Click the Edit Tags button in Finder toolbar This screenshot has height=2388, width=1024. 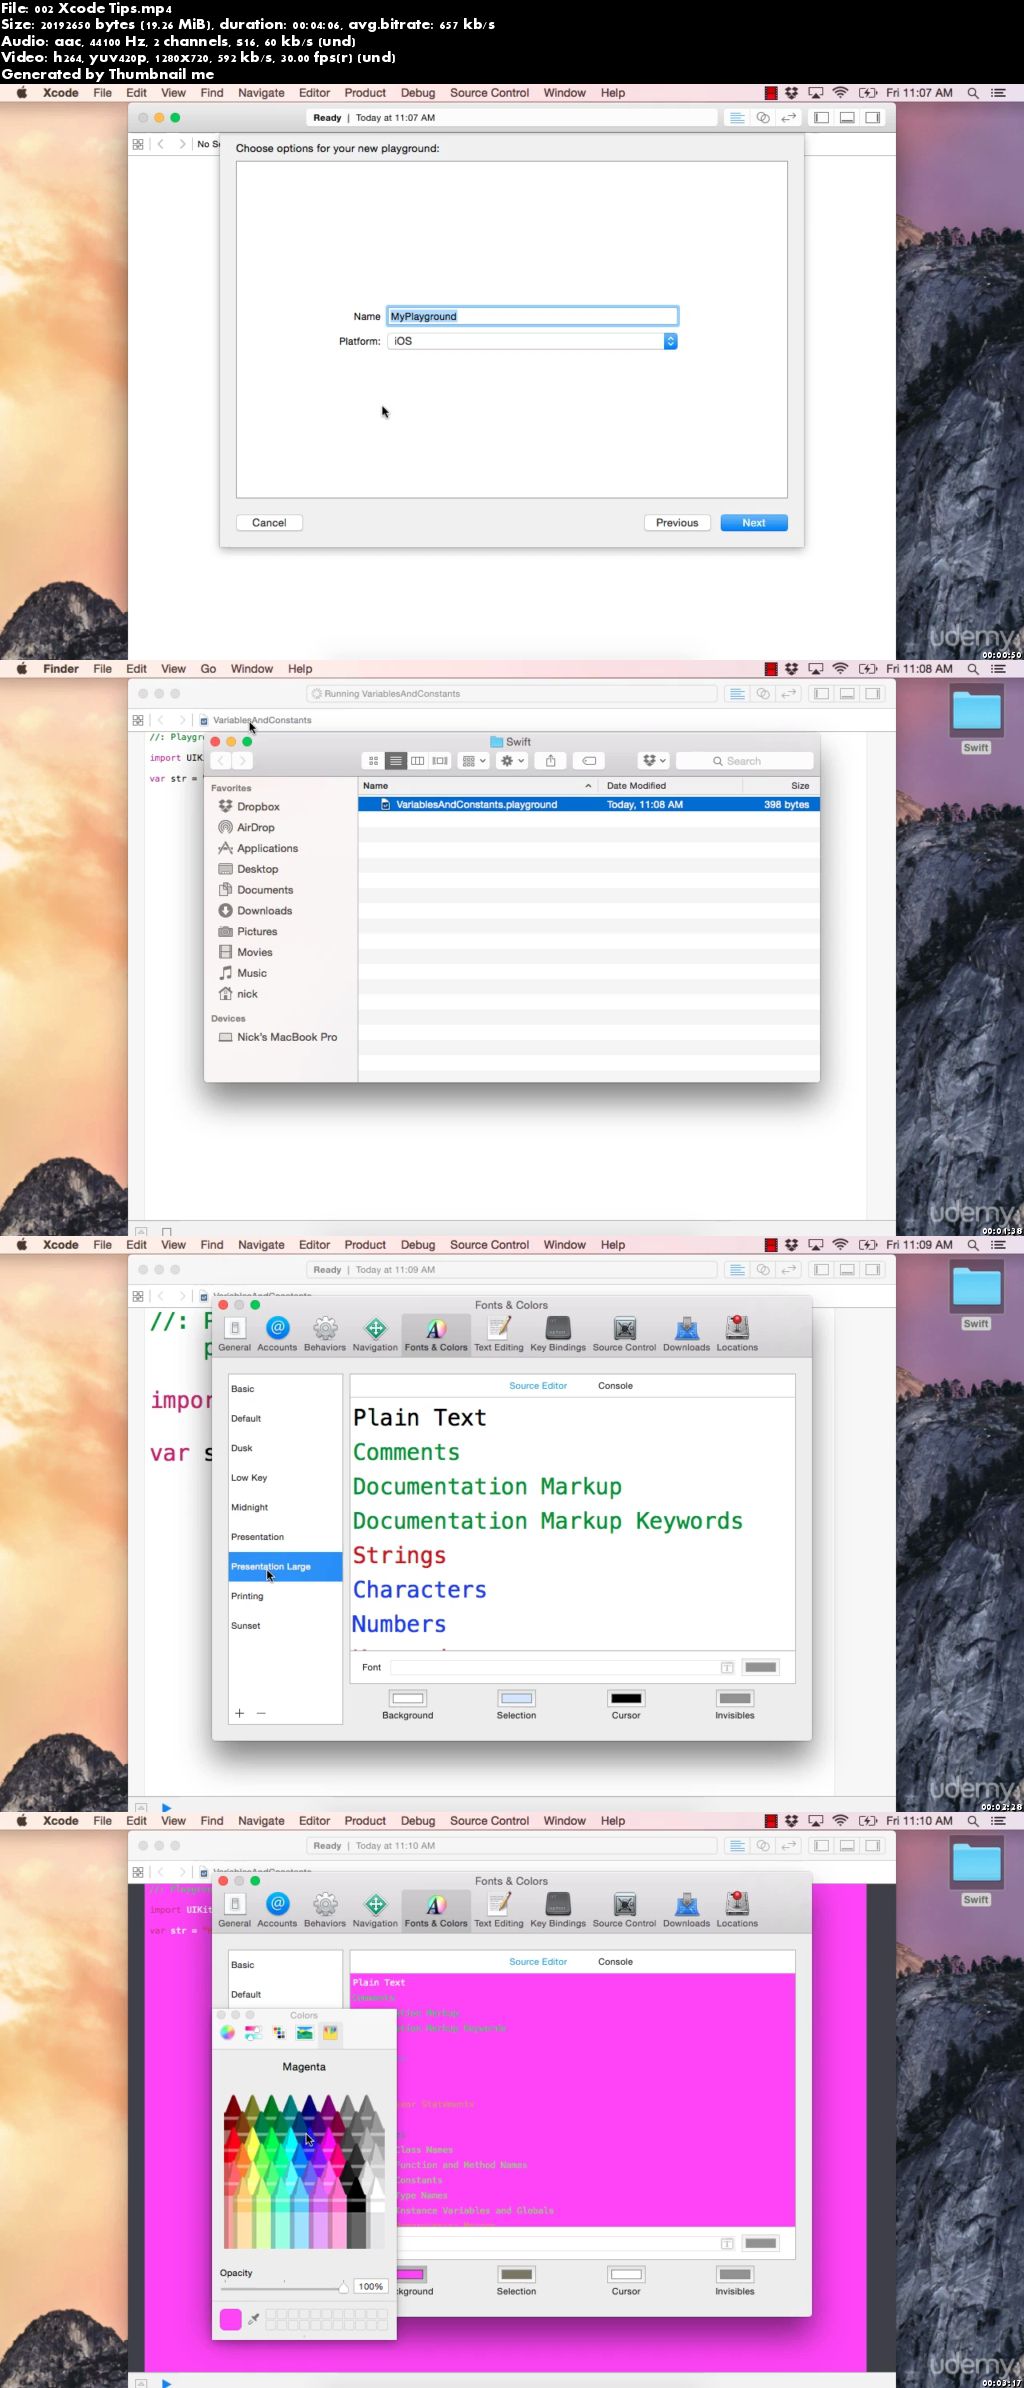tap(589, 761)
